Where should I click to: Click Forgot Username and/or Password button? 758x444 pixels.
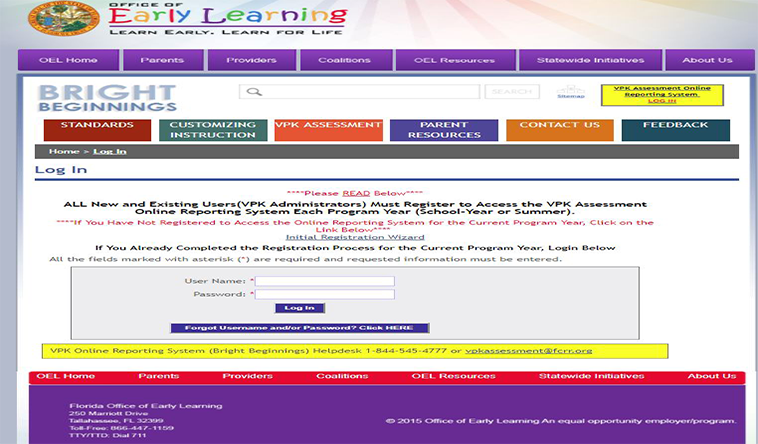click(299, 328)
